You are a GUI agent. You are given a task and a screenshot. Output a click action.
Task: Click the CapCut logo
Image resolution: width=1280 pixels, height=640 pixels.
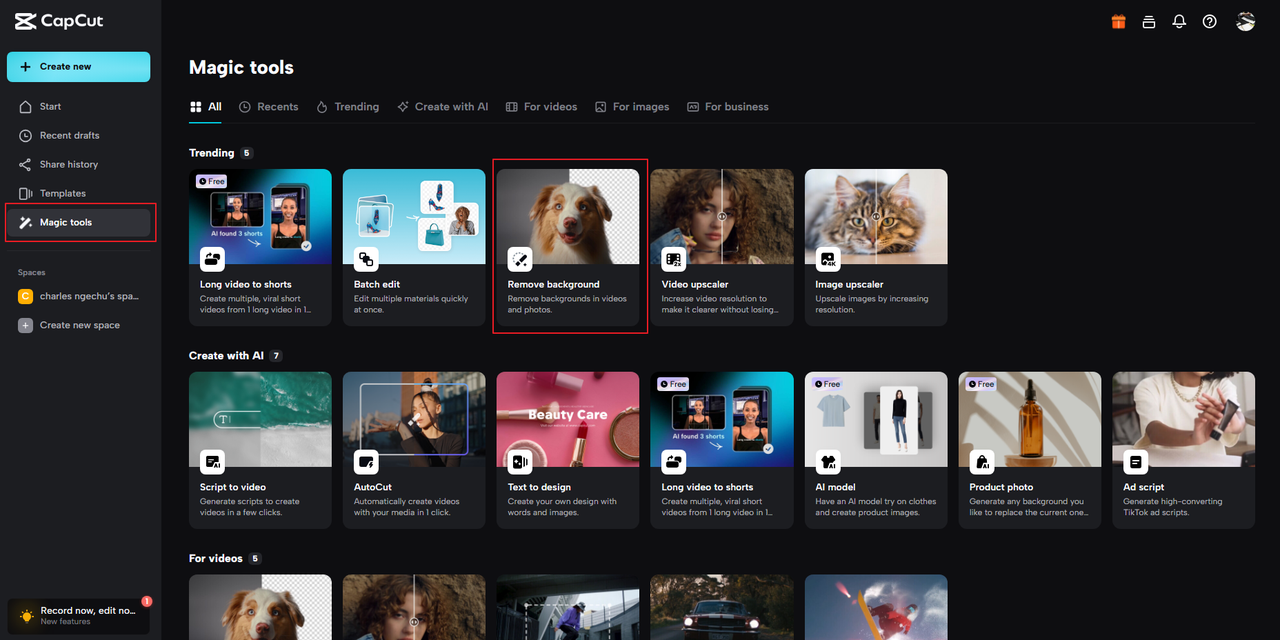59,21
